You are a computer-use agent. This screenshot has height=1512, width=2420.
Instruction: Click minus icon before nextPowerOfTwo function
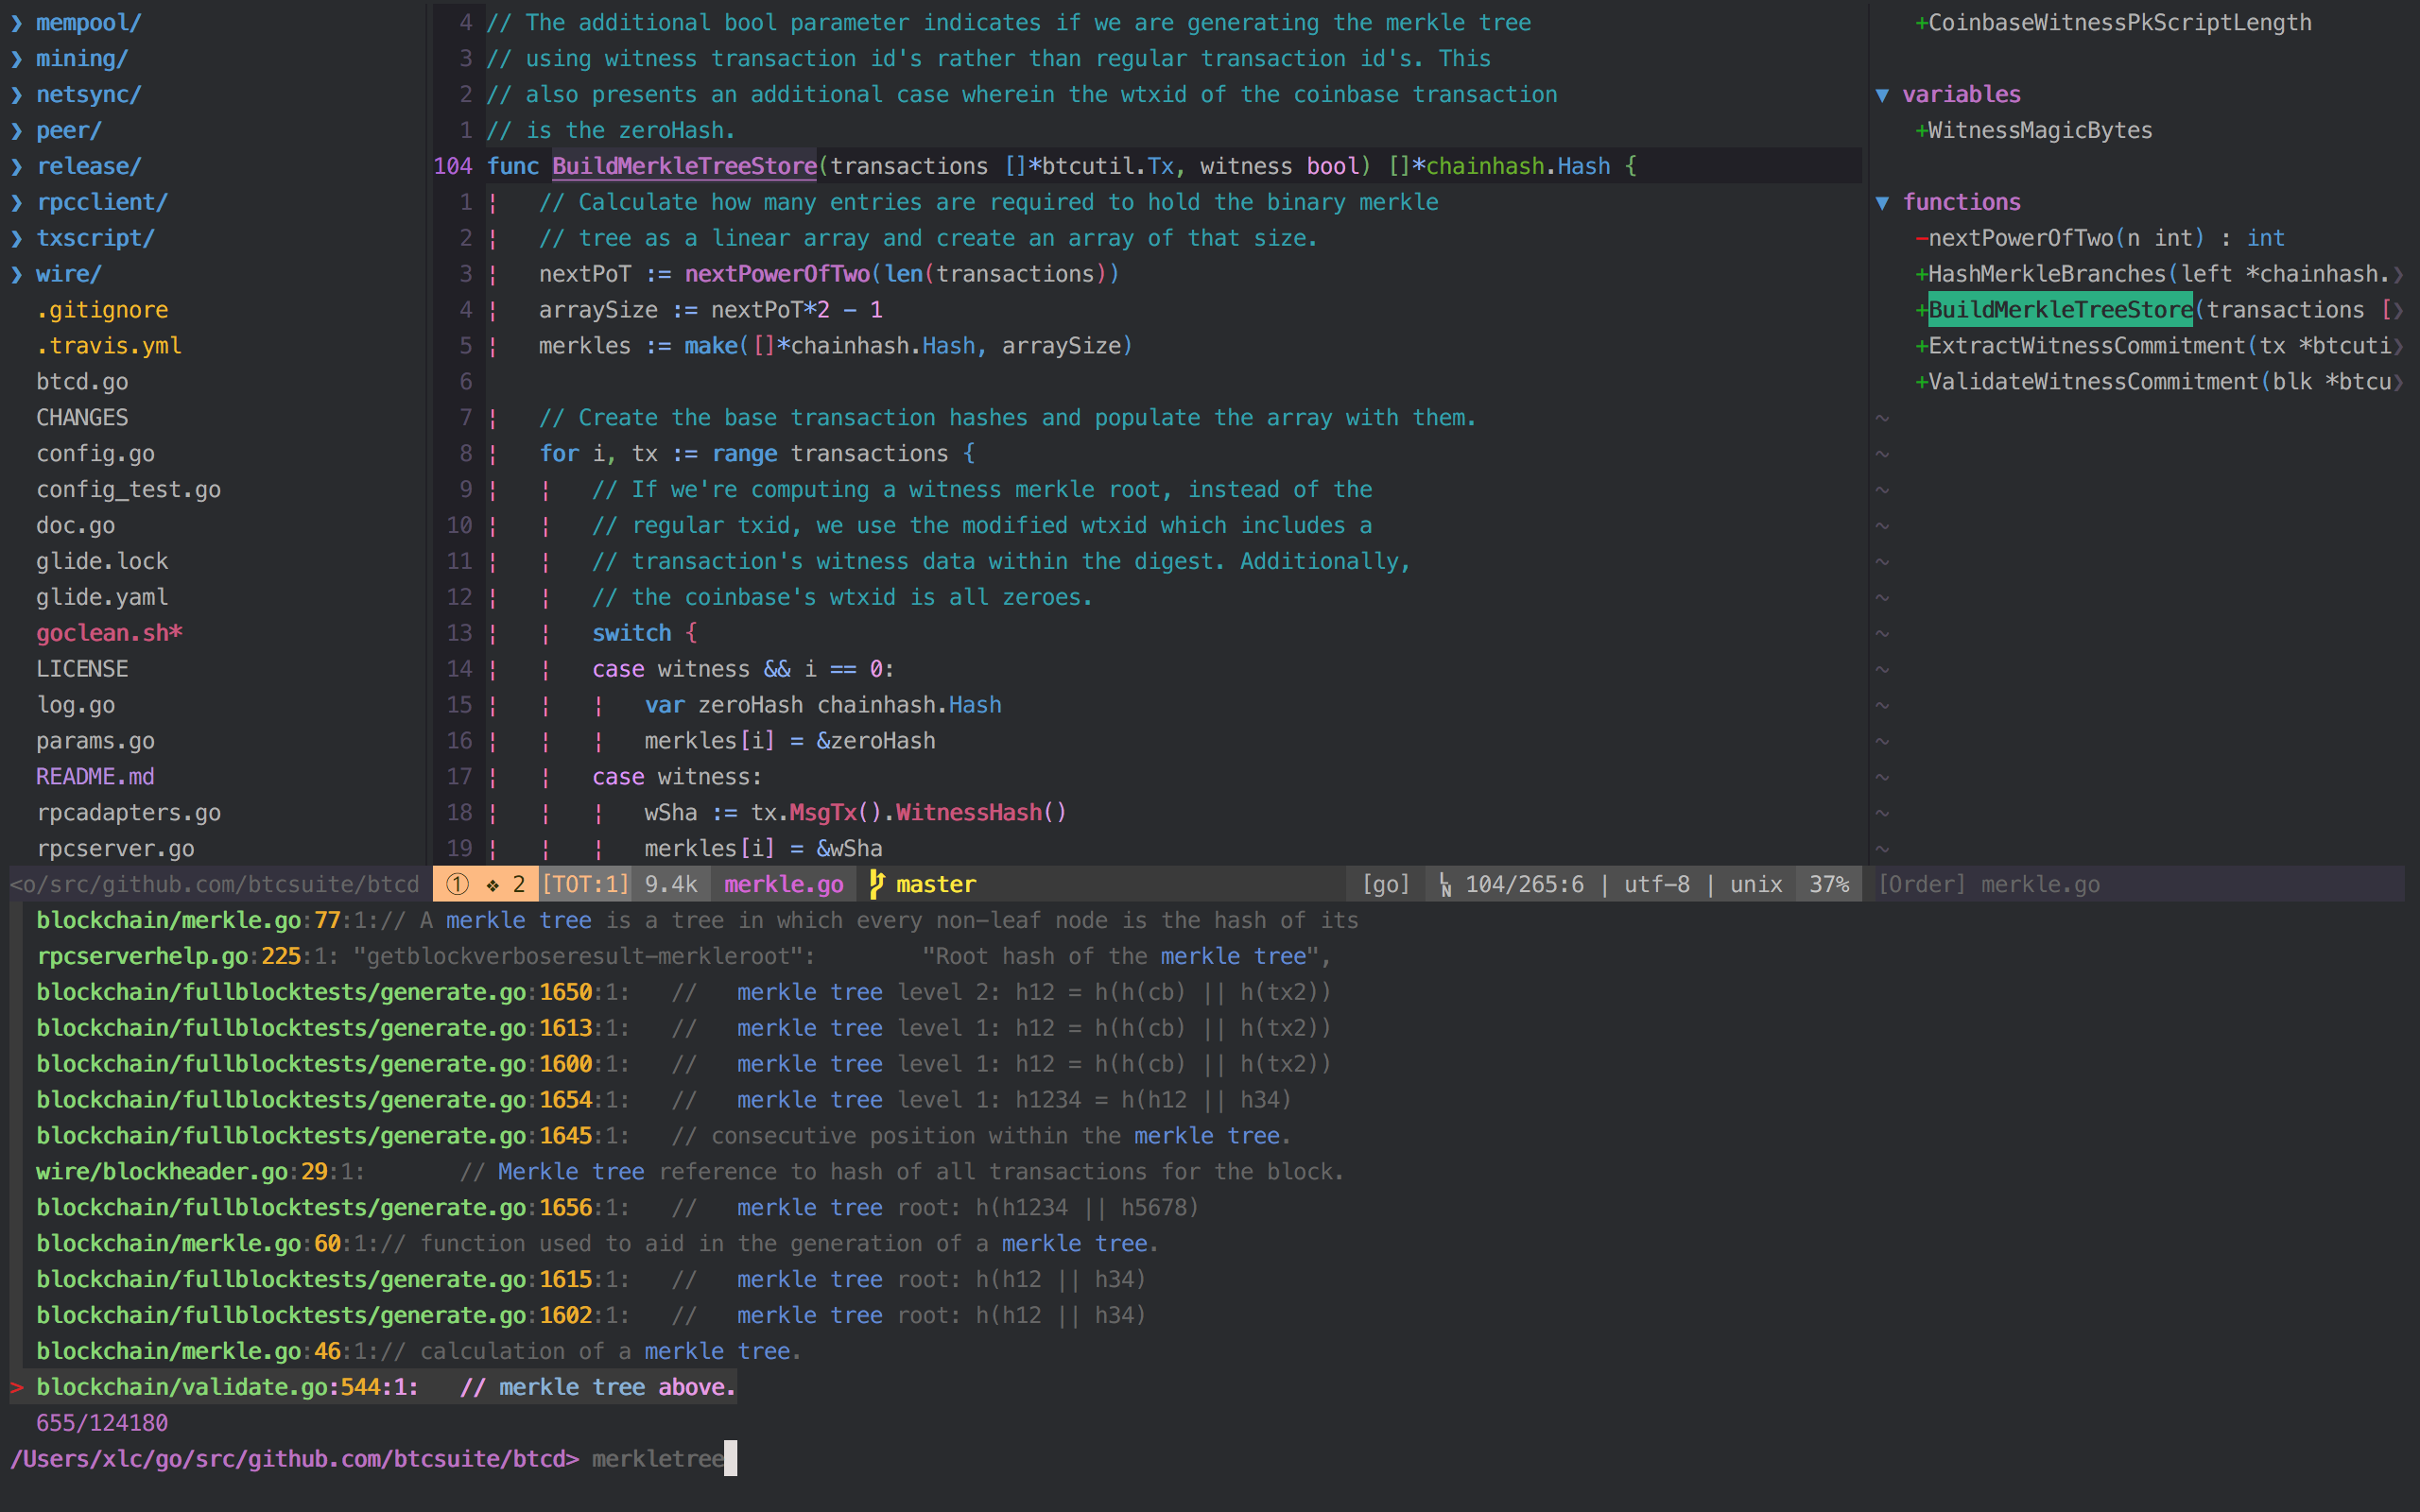pyautogui.click(x=1920, y=238)
